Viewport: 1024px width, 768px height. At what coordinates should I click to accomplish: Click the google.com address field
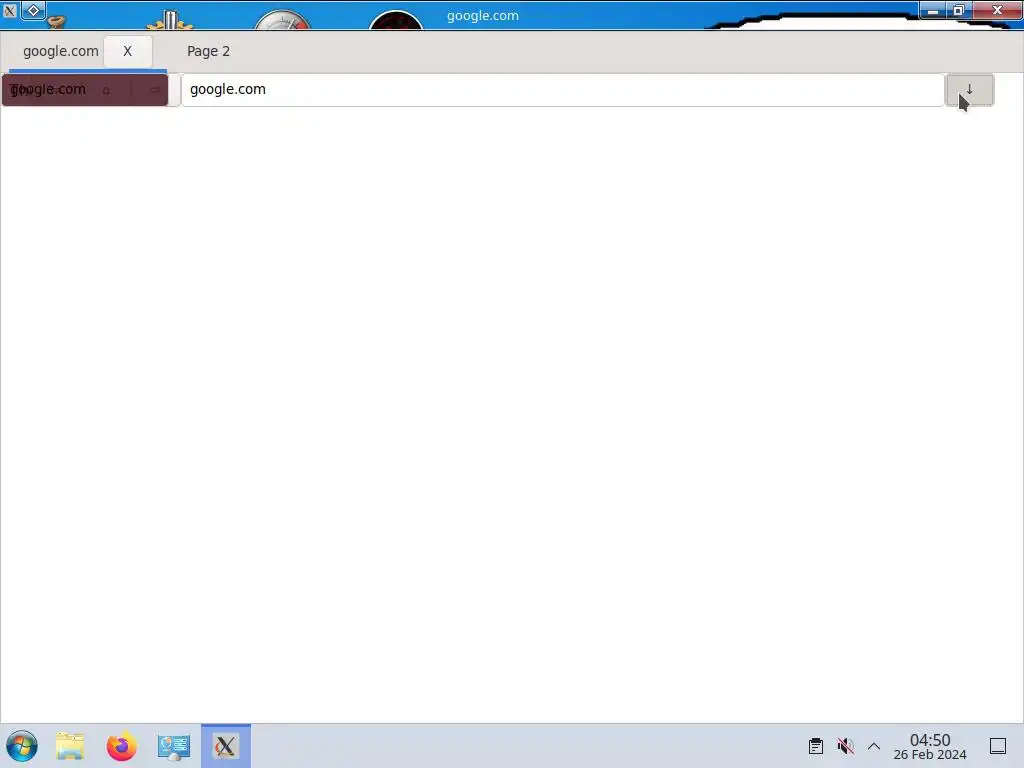point(562,89)
